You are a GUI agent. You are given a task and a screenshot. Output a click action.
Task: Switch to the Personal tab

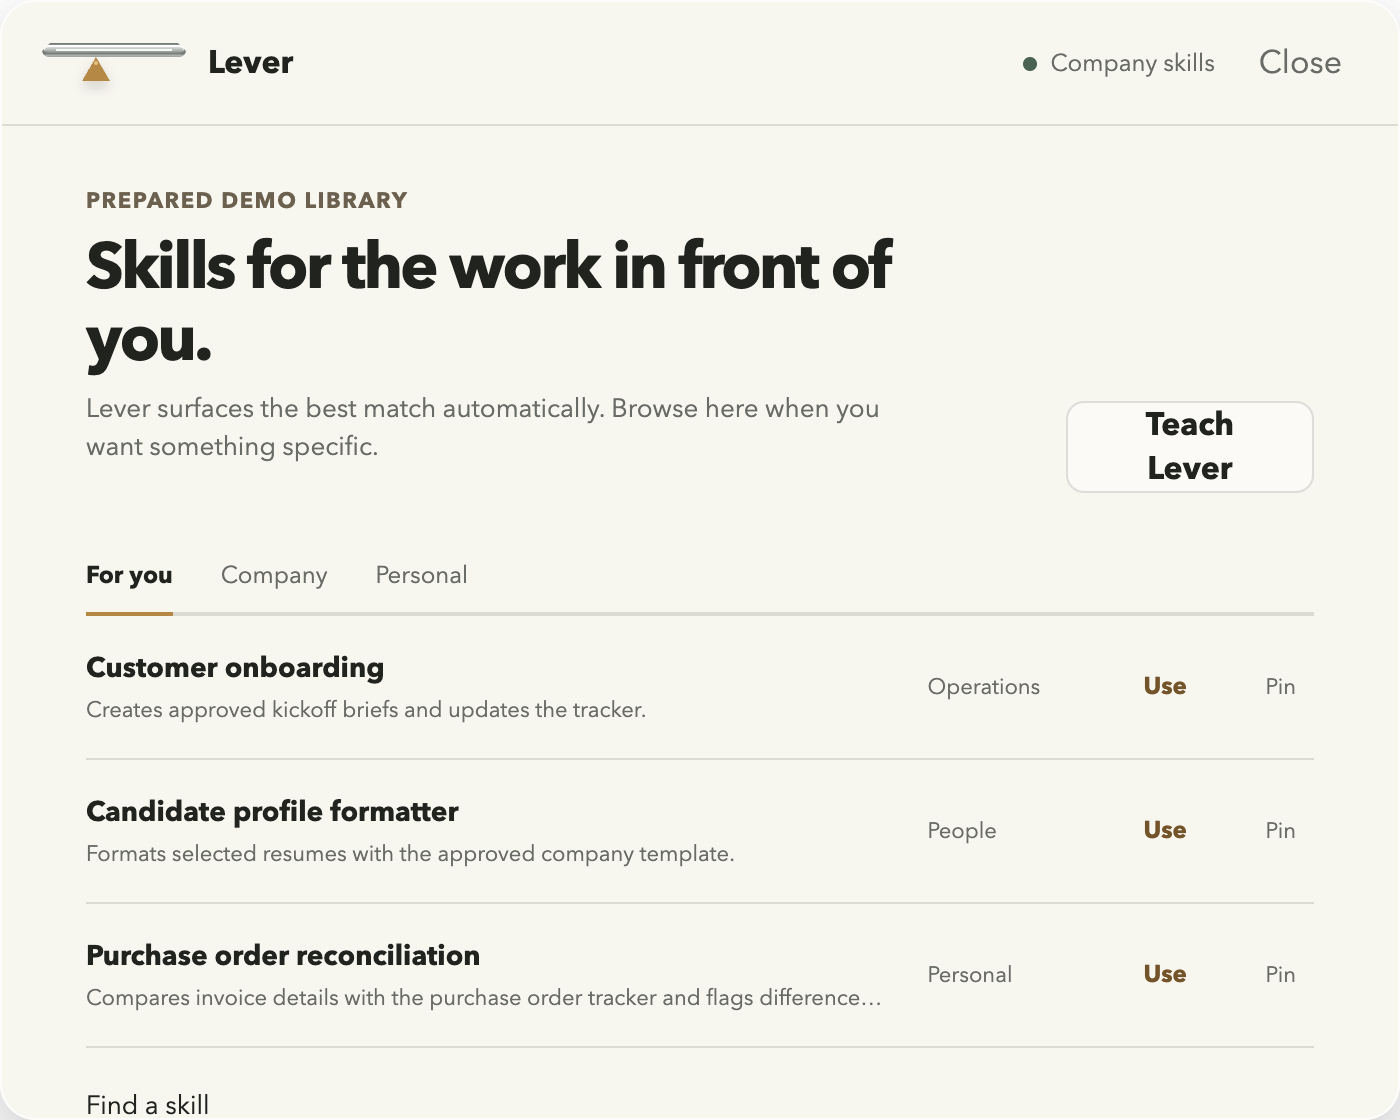tap(421, 575)
